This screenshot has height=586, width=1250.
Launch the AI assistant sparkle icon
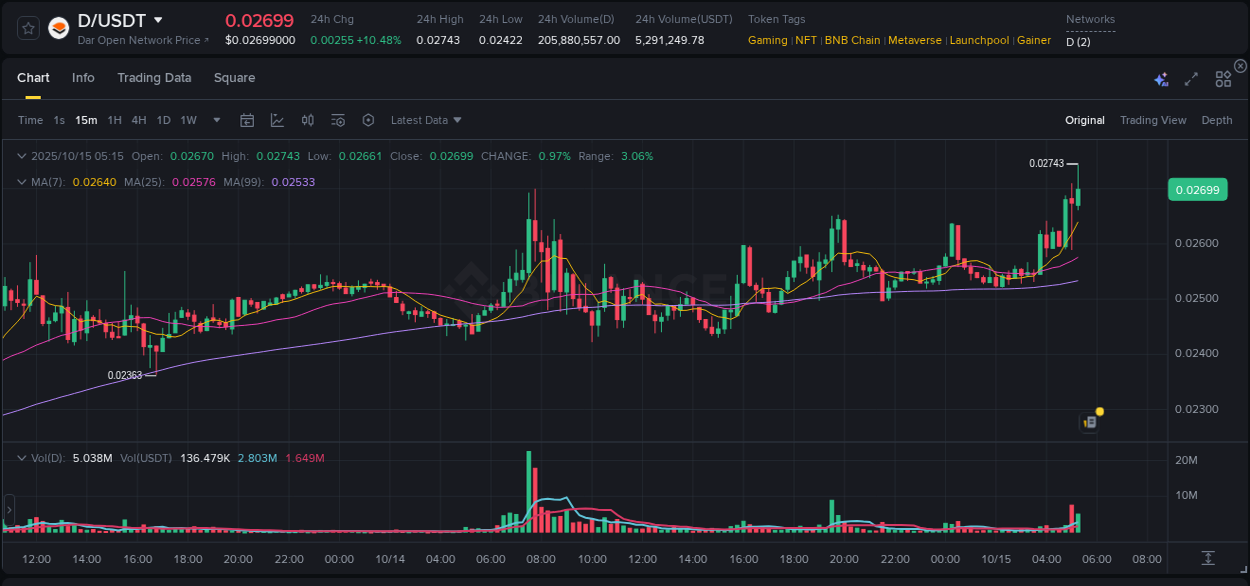pyautogui.click(x=1161, y=79)
